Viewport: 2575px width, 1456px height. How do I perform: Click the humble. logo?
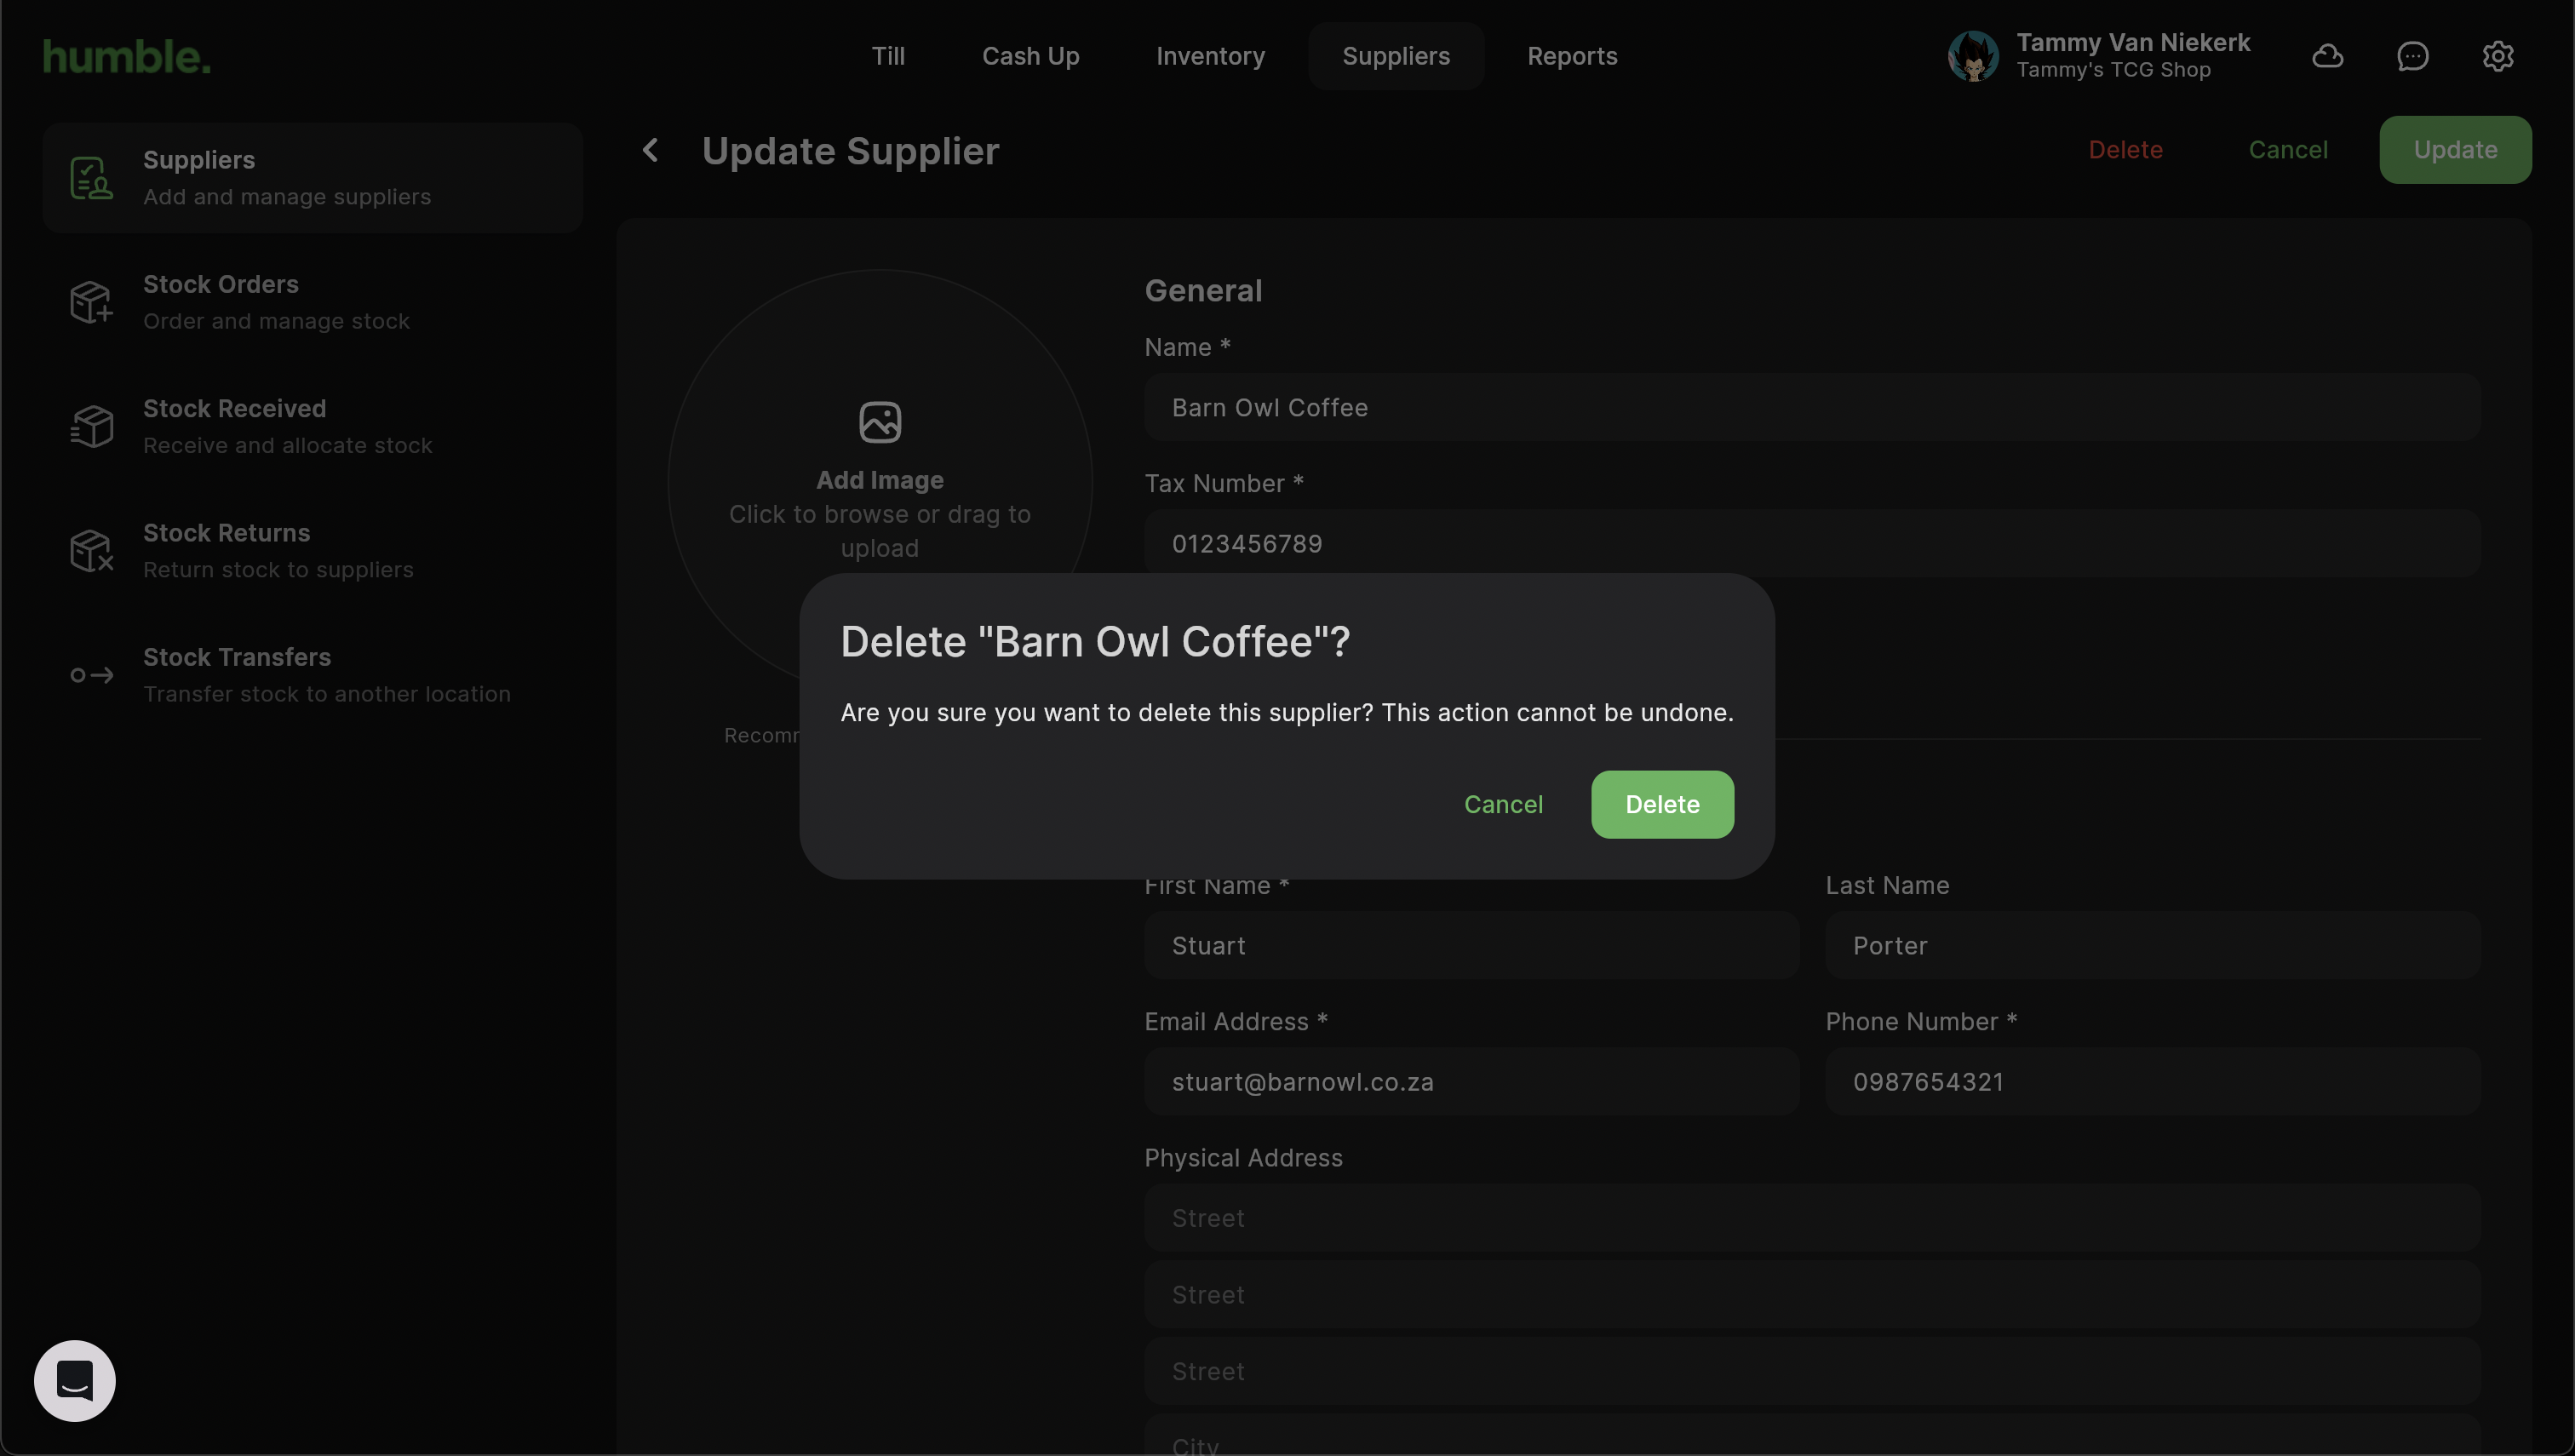(x=127, y=57)
